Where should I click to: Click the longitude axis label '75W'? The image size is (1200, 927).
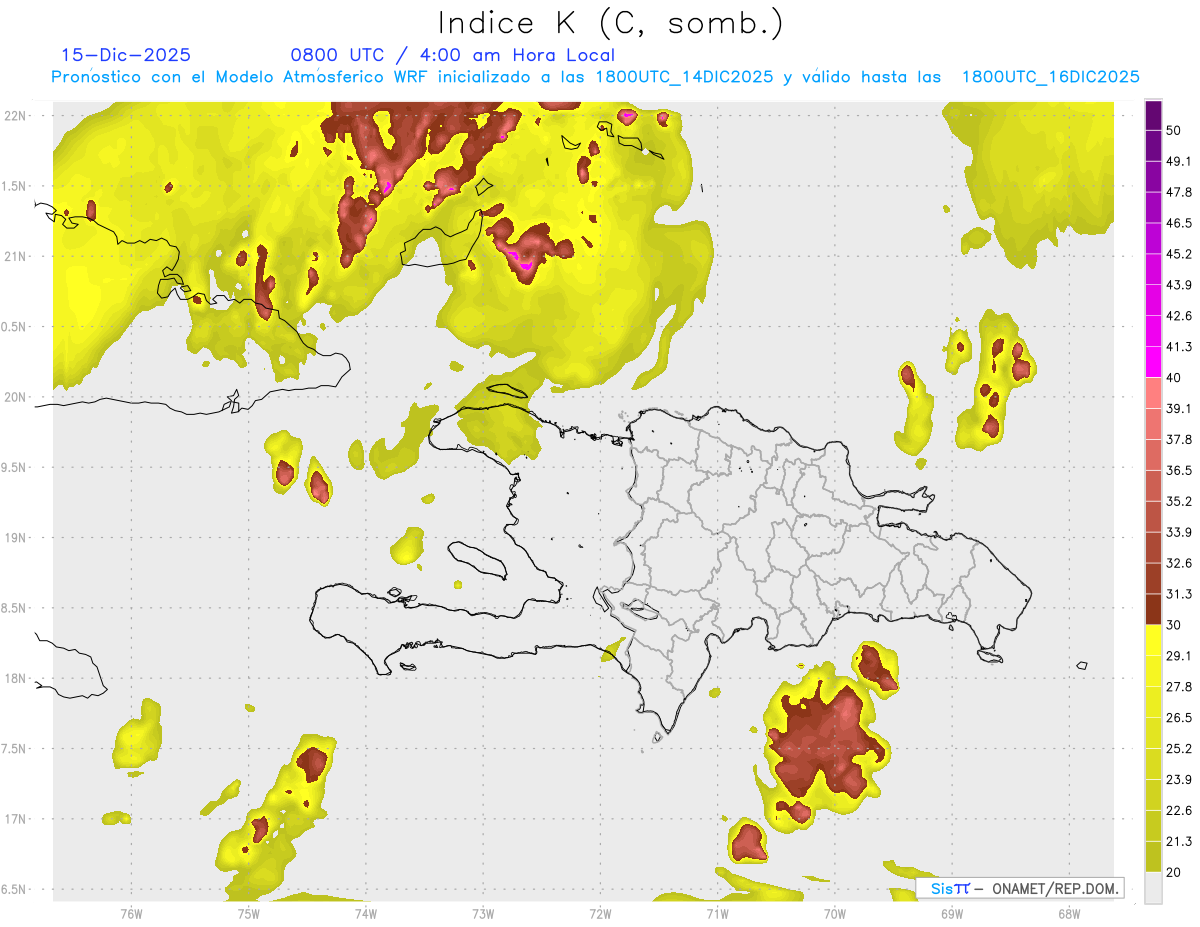point(249,914)
